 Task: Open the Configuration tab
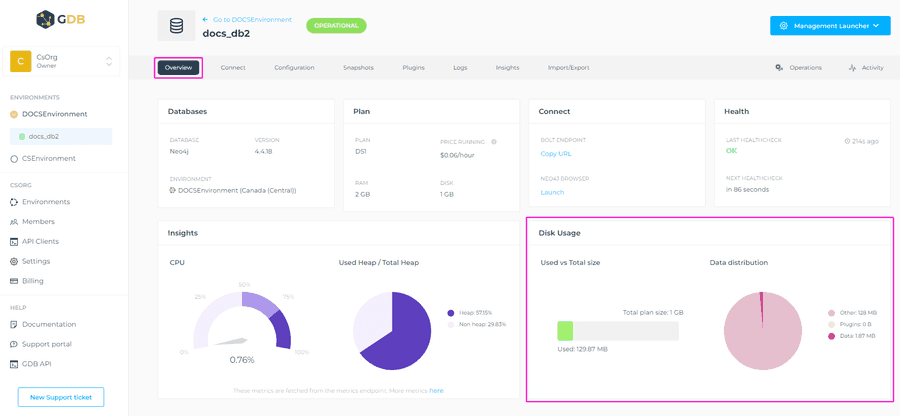pyautogui.click(x=294, y=68)
